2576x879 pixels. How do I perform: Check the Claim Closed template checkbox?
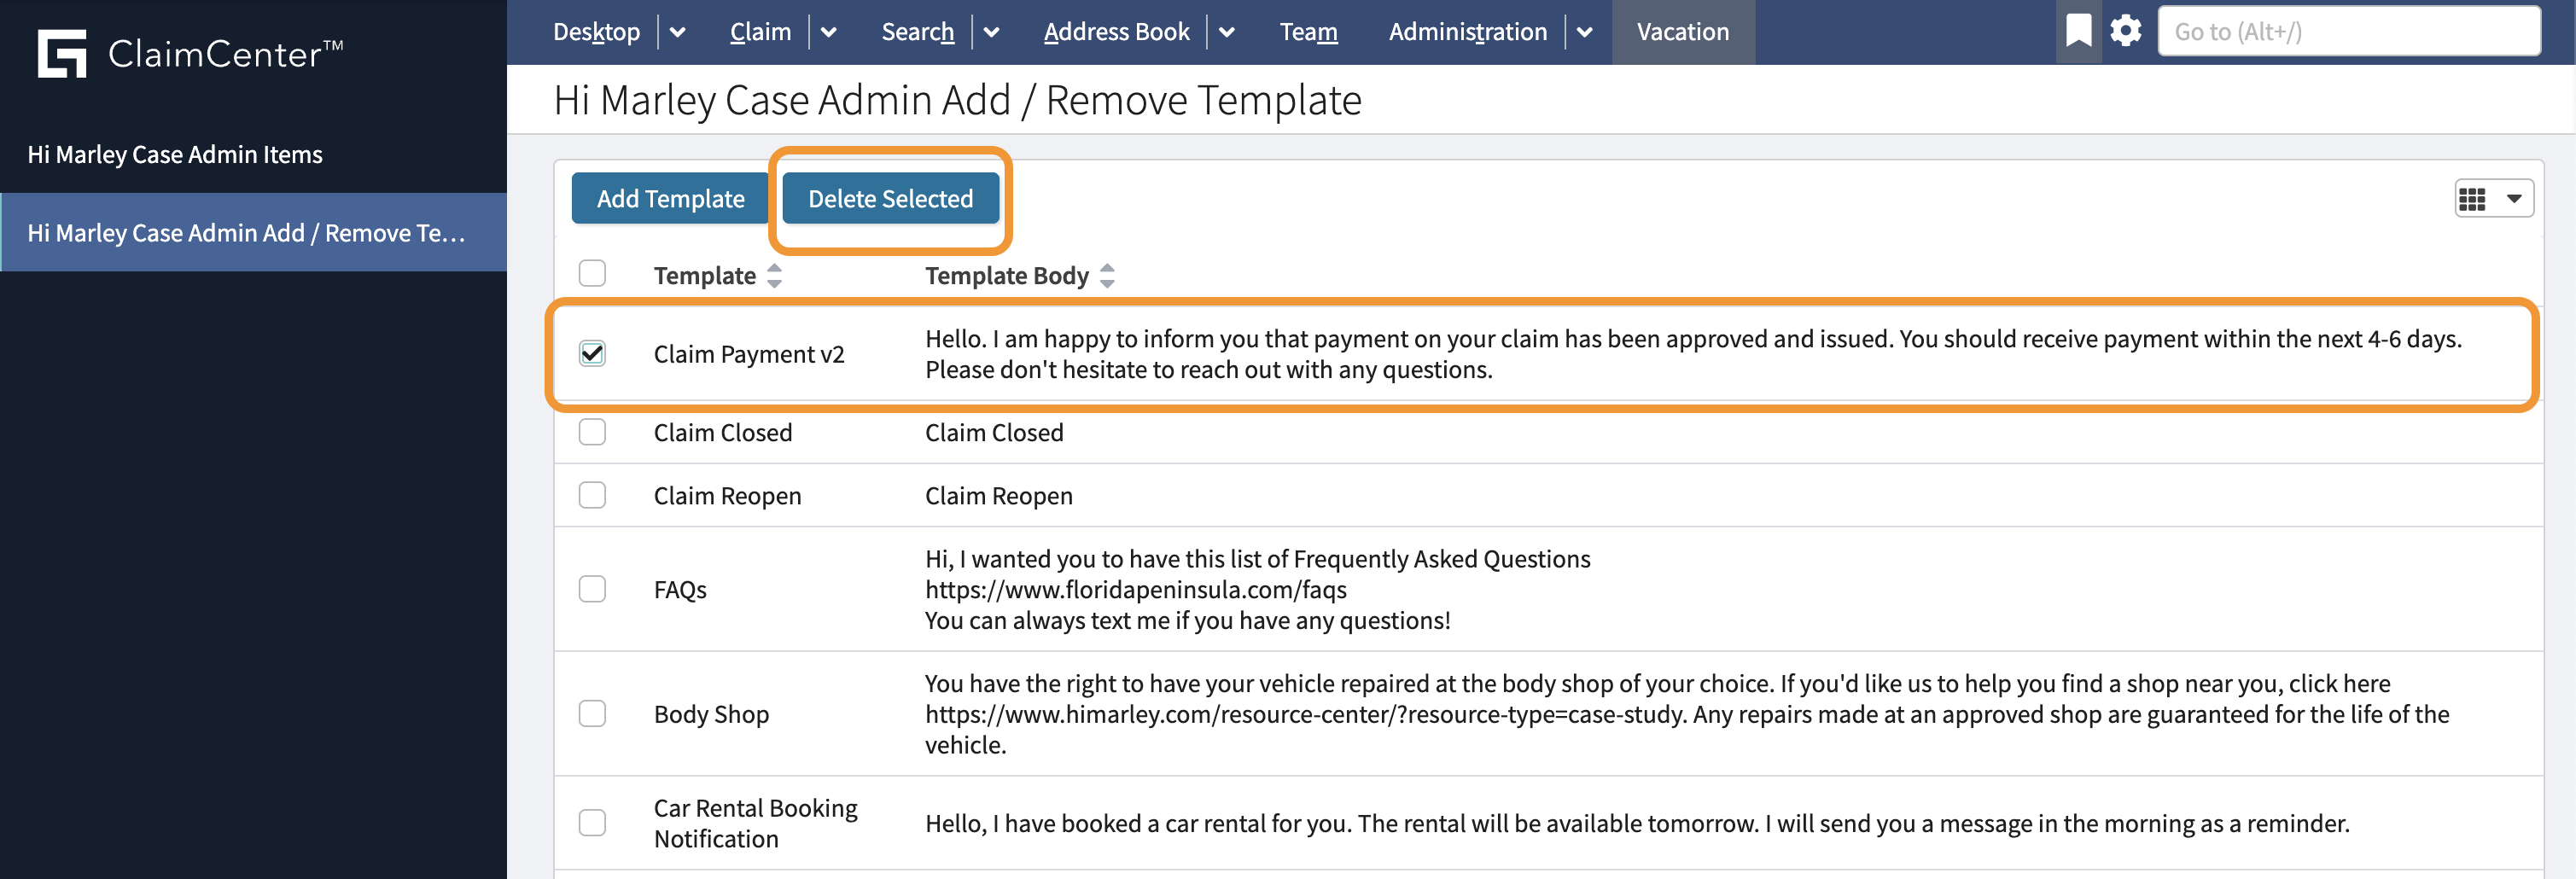592,432
